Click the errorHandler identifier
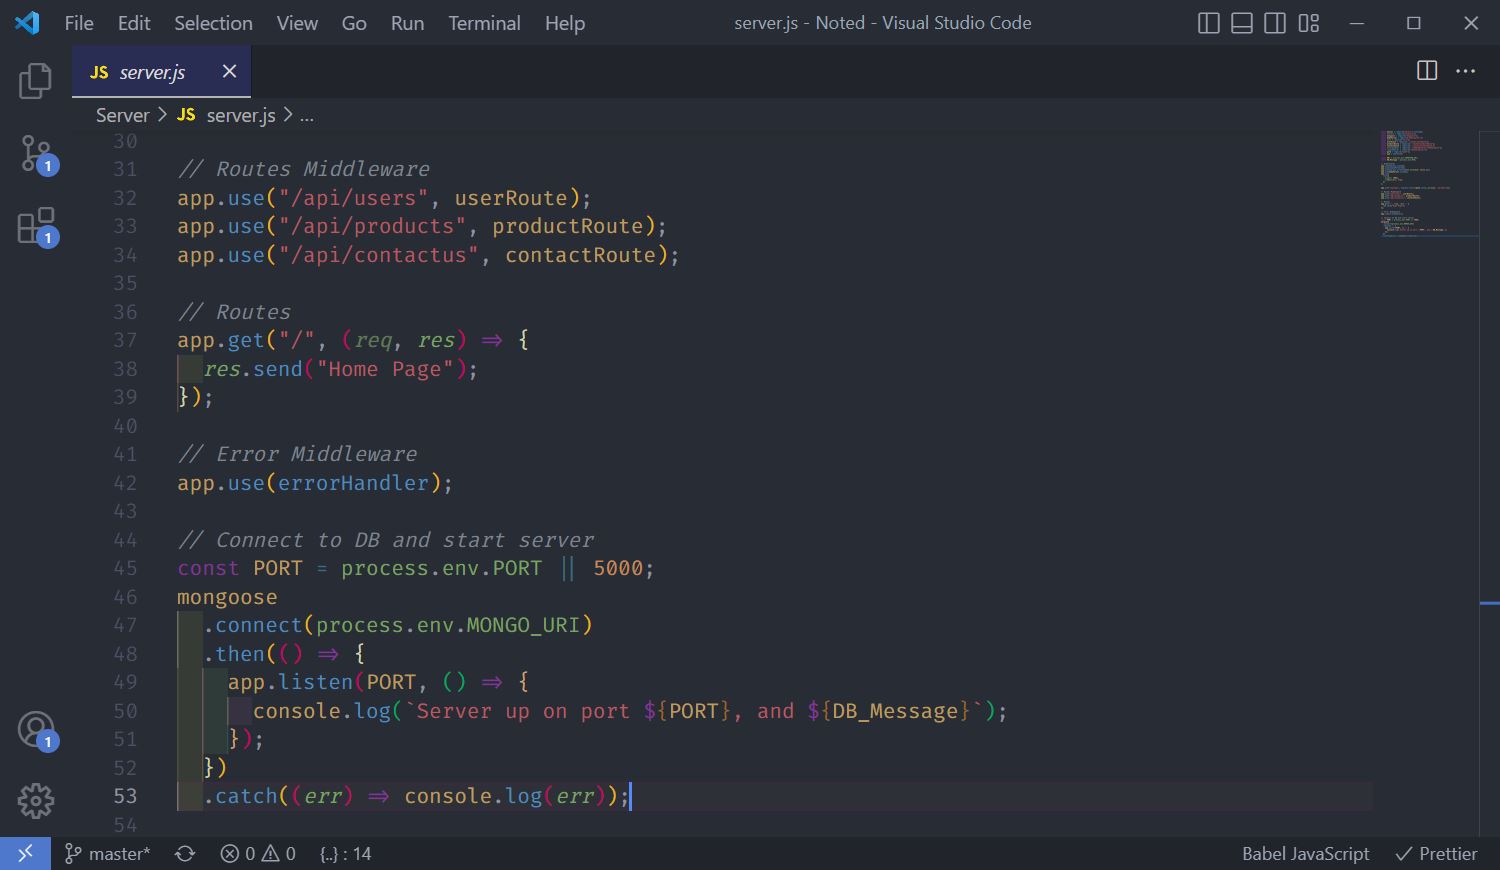 [353, 483]
